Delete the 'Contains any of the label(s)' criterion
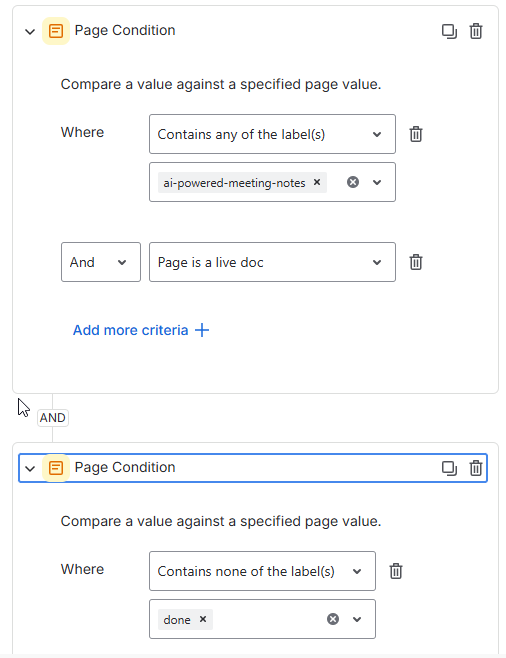506x658 pixels. coord(416,134)
